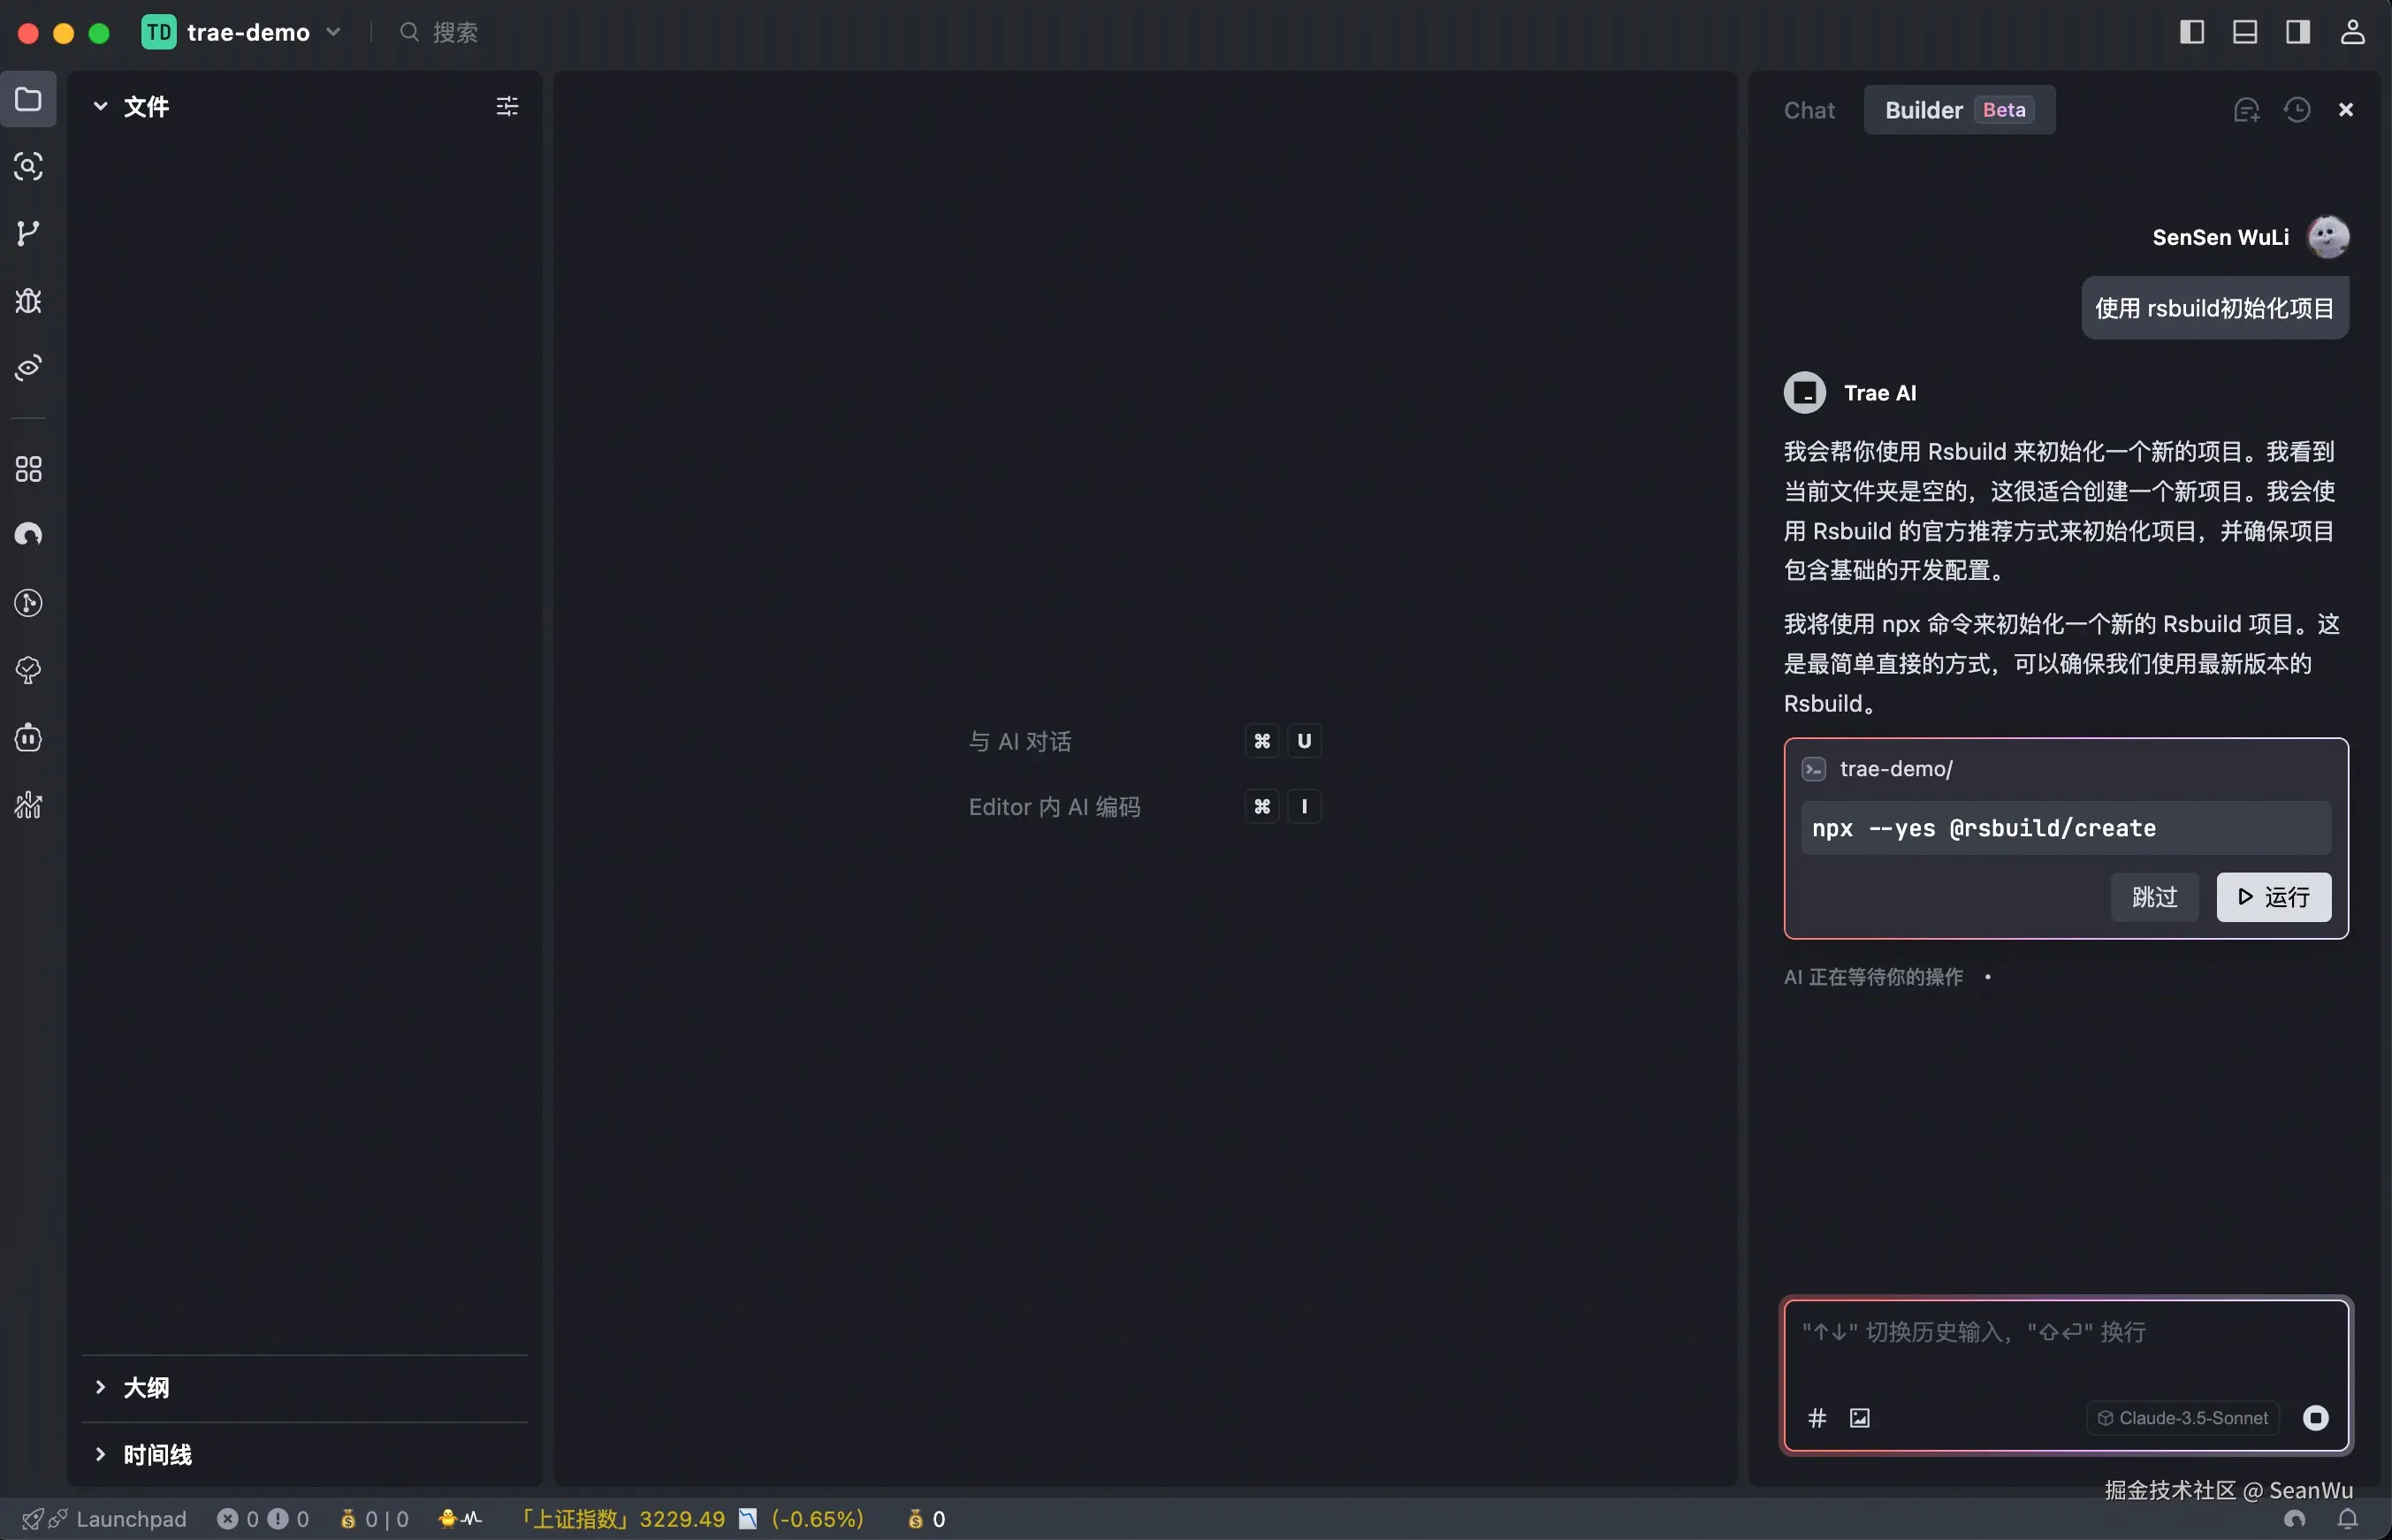Expand the 时间线 timeline section
This screenshot has width=2392, height=1540.
[x=157, y=1454]
